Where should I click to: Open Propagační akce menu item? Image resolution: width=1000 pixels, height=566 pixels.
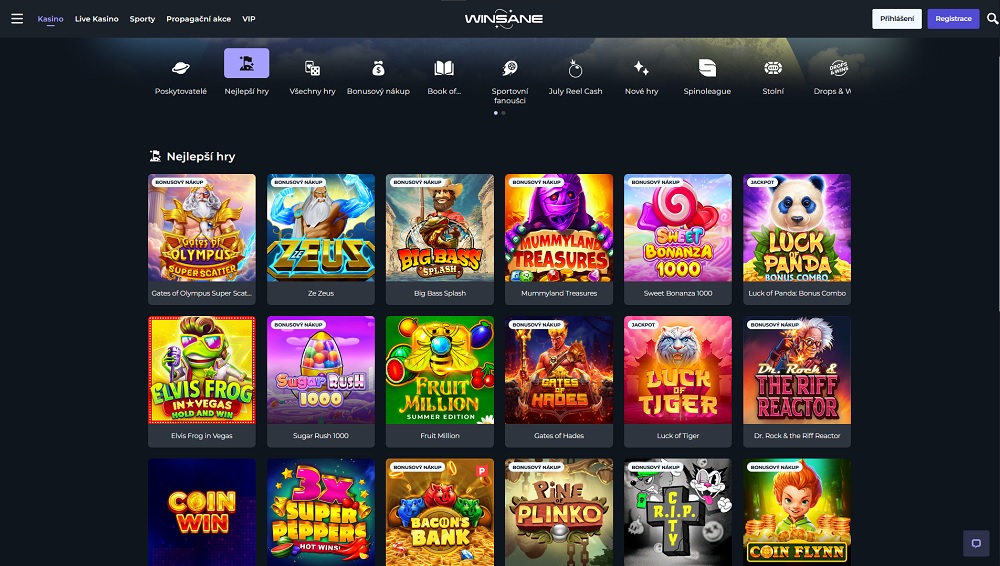[198, 19]
